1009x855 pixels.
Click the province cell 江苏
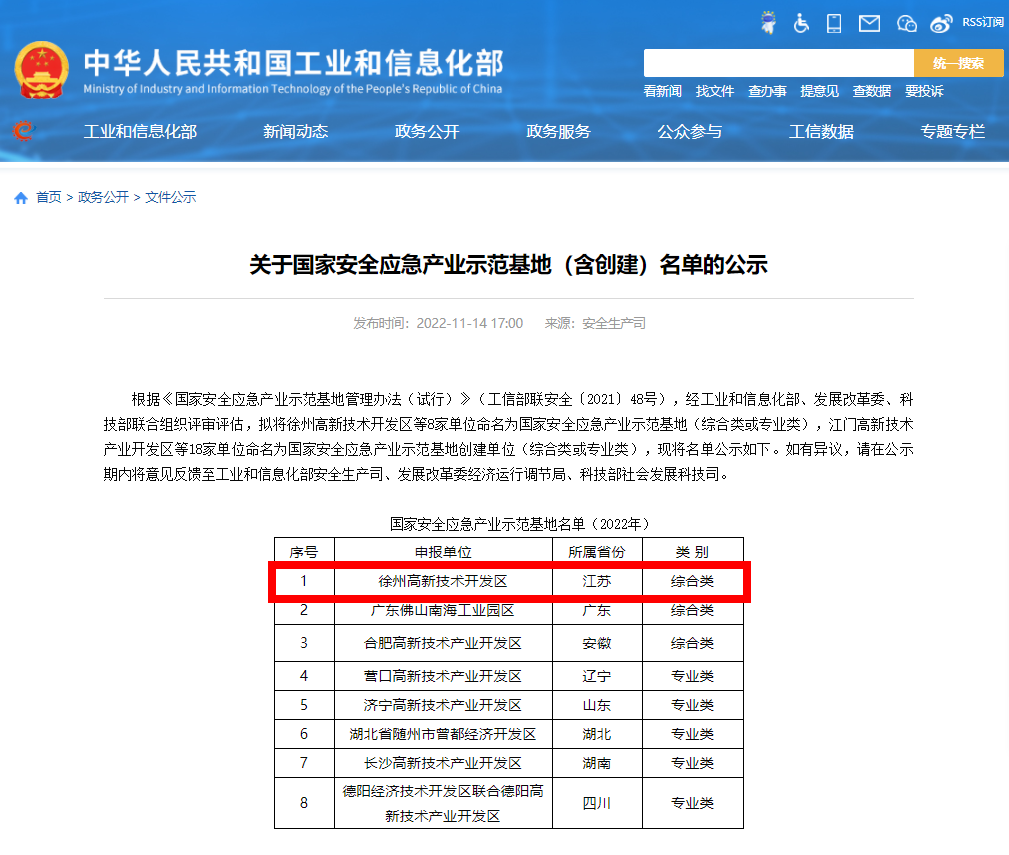coord(597,582)
